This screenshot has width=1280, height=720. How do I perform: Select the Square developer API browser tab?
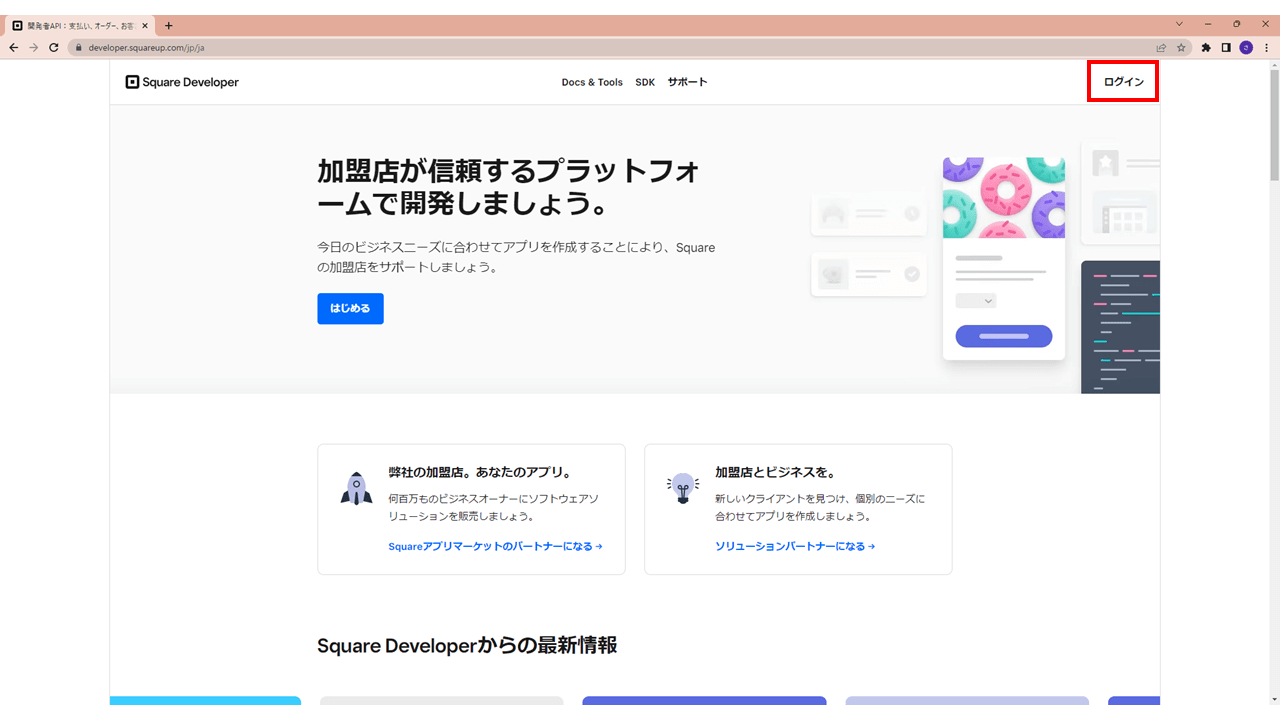coord(81,25)
